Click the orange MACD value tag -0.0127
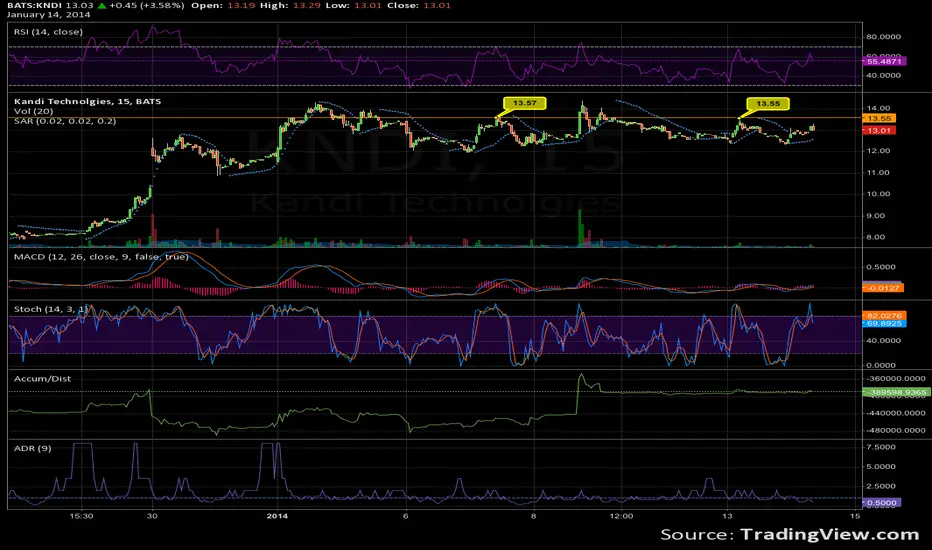The image size is (932, 550). (883, 288)
